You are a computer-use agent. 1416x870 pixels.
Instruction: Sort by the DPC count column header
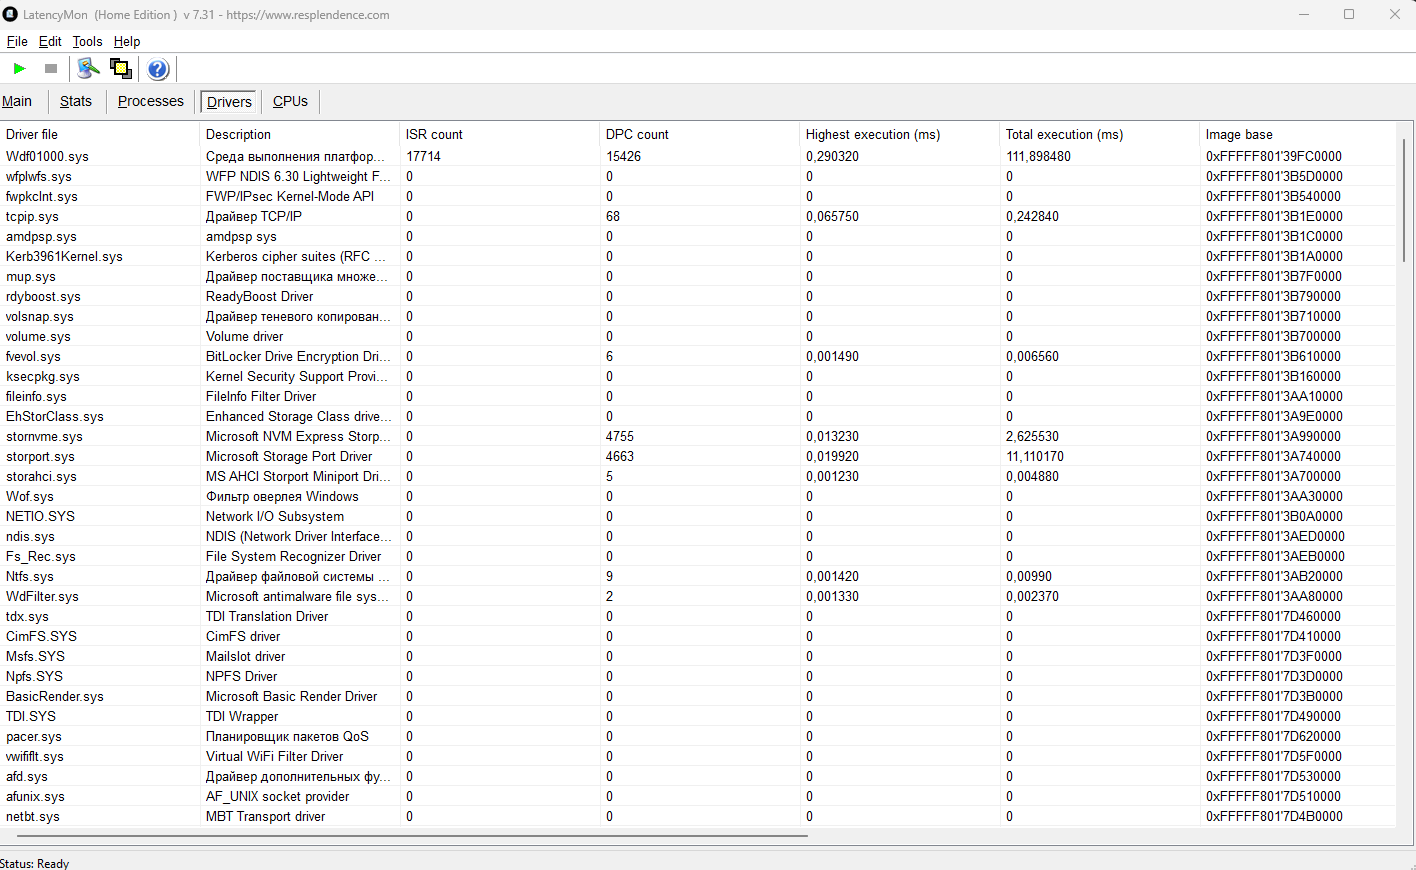click(x=700, y=134)
